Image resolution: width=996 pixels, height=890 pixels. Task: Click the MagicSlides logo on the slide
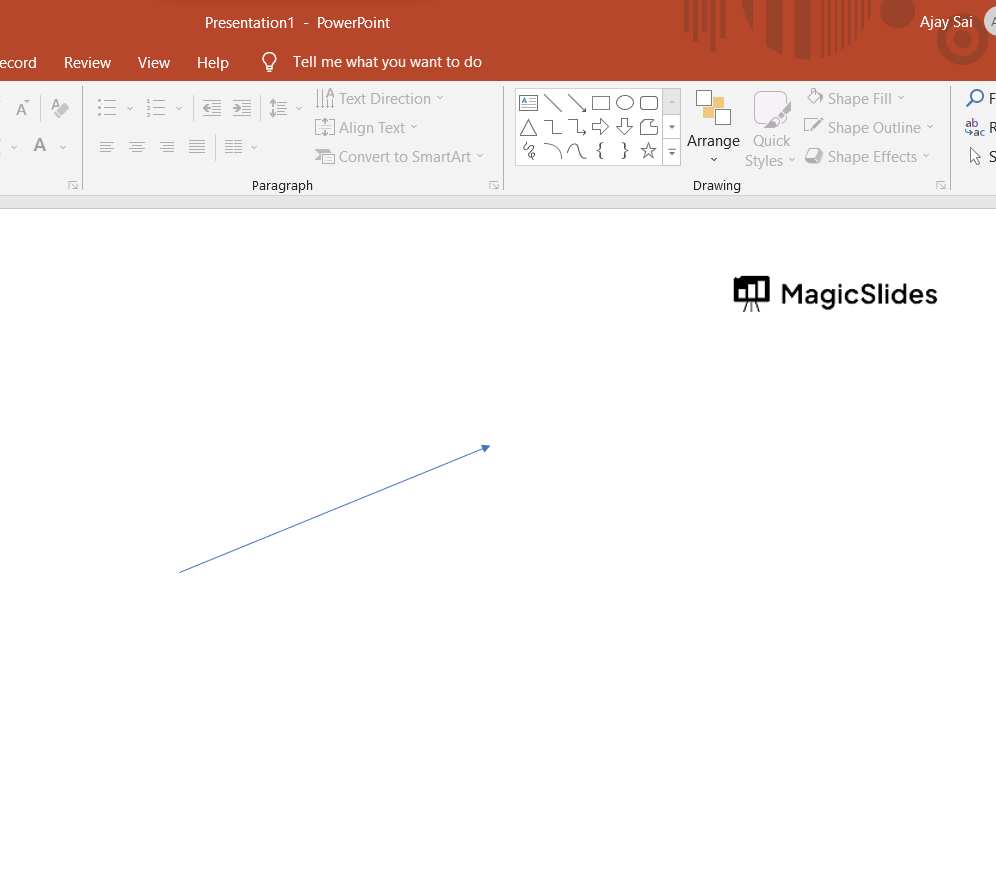pyautogui.click(x=835, y=294)
